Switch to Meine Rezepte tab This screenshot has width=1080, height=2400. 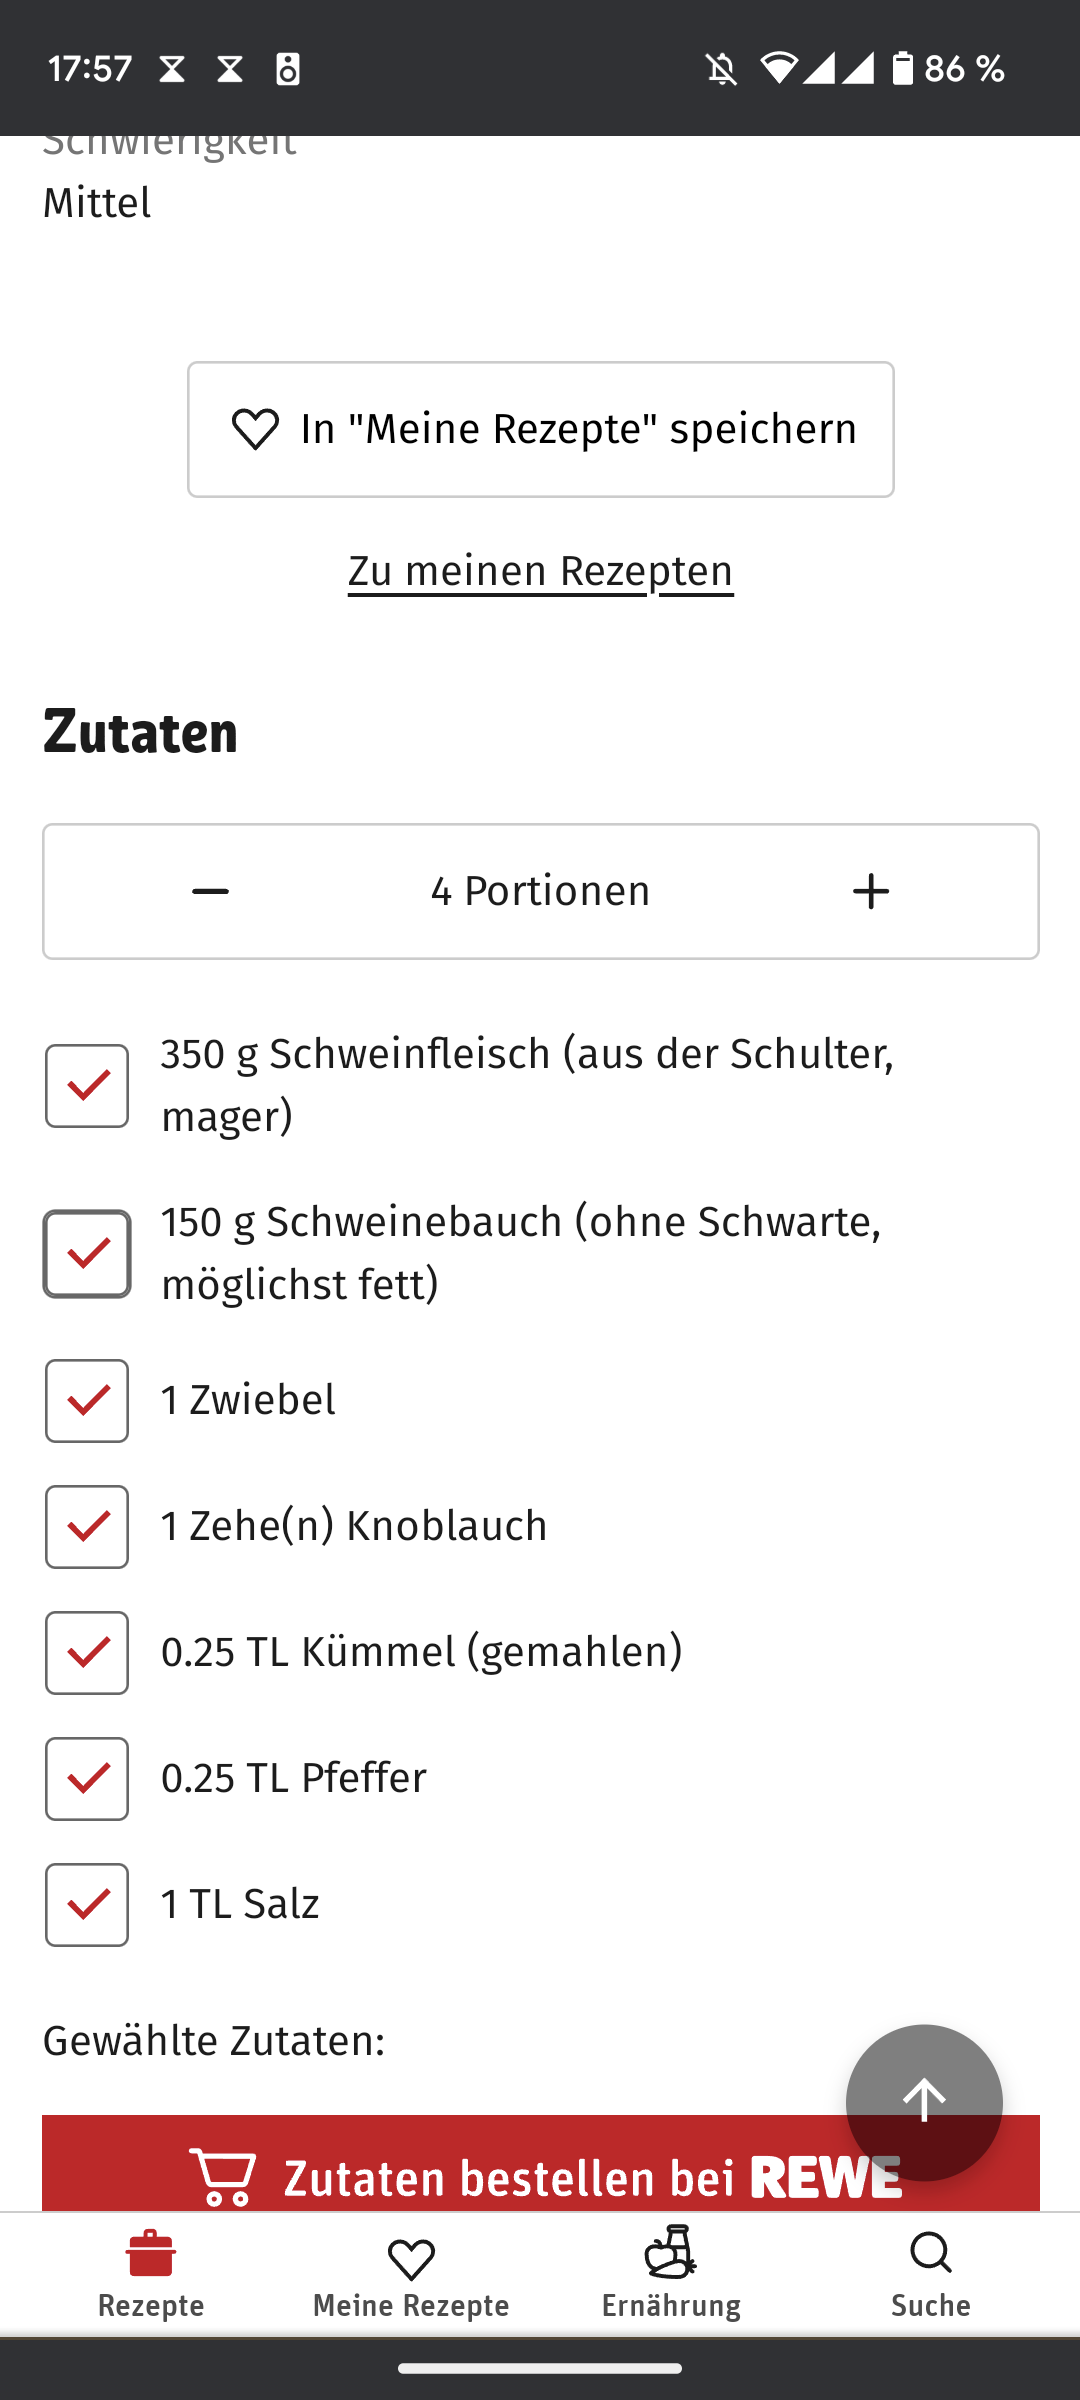[411, 2273]
